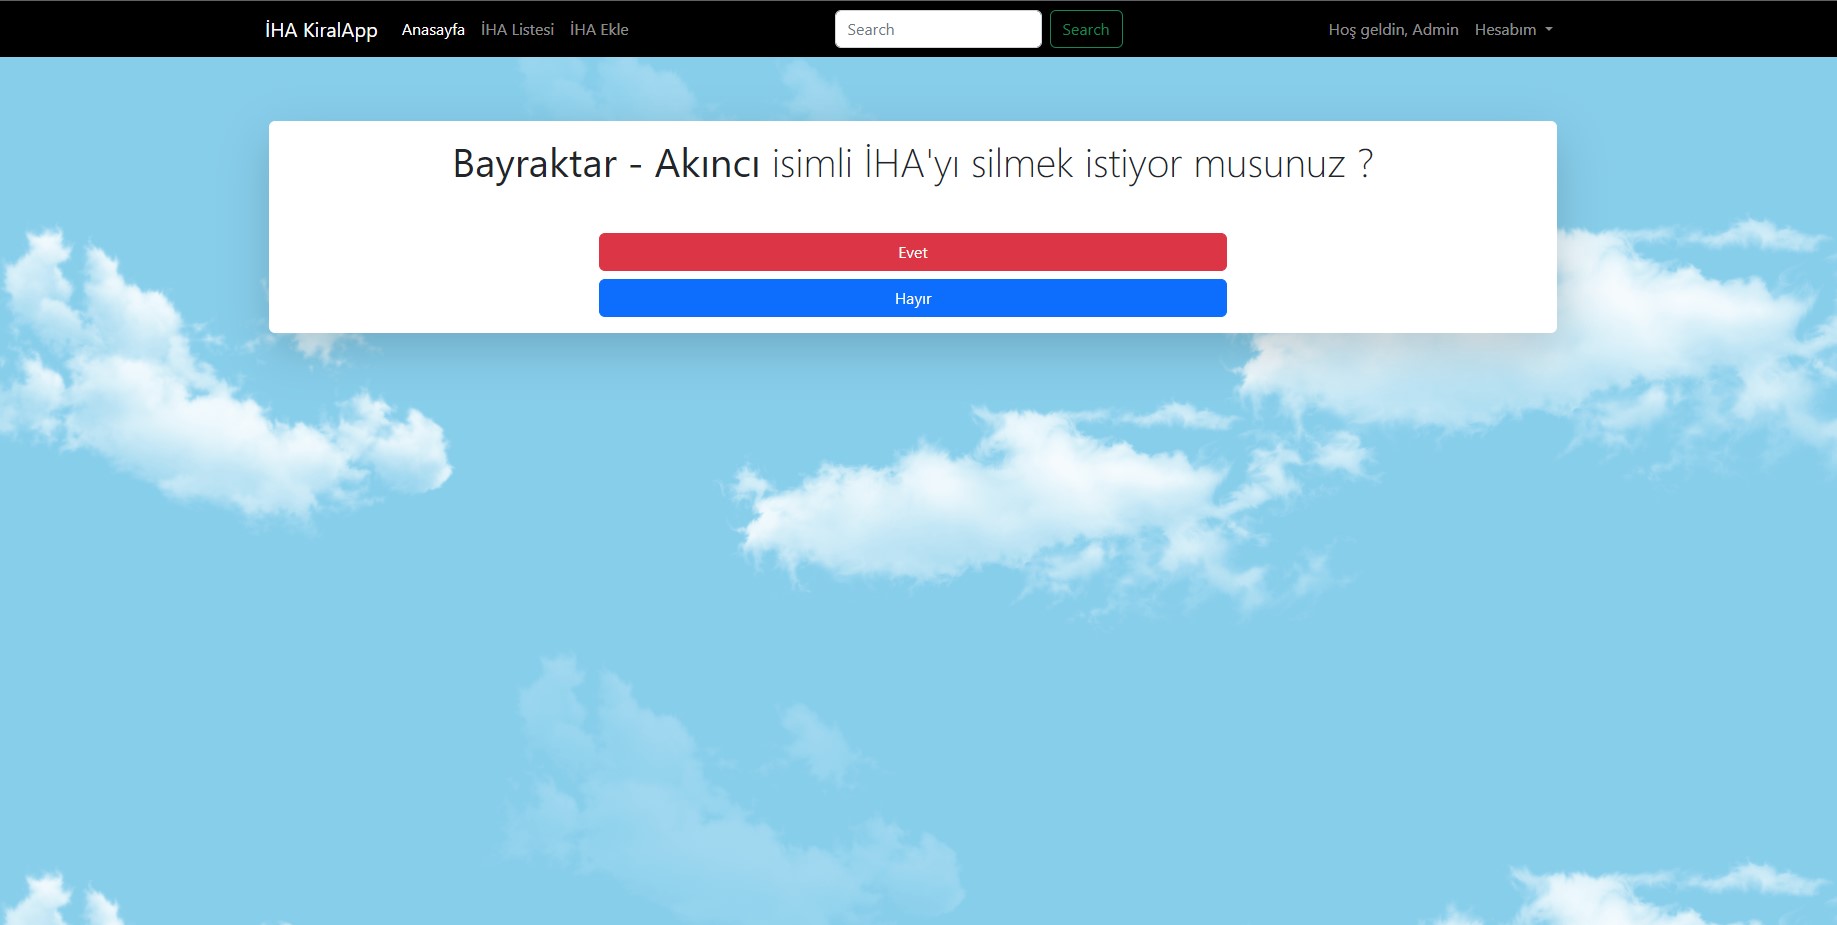Click the Hoş geldin, Admin greeting text
The height and width of the screenshot is (925, 1837).
1392,29
